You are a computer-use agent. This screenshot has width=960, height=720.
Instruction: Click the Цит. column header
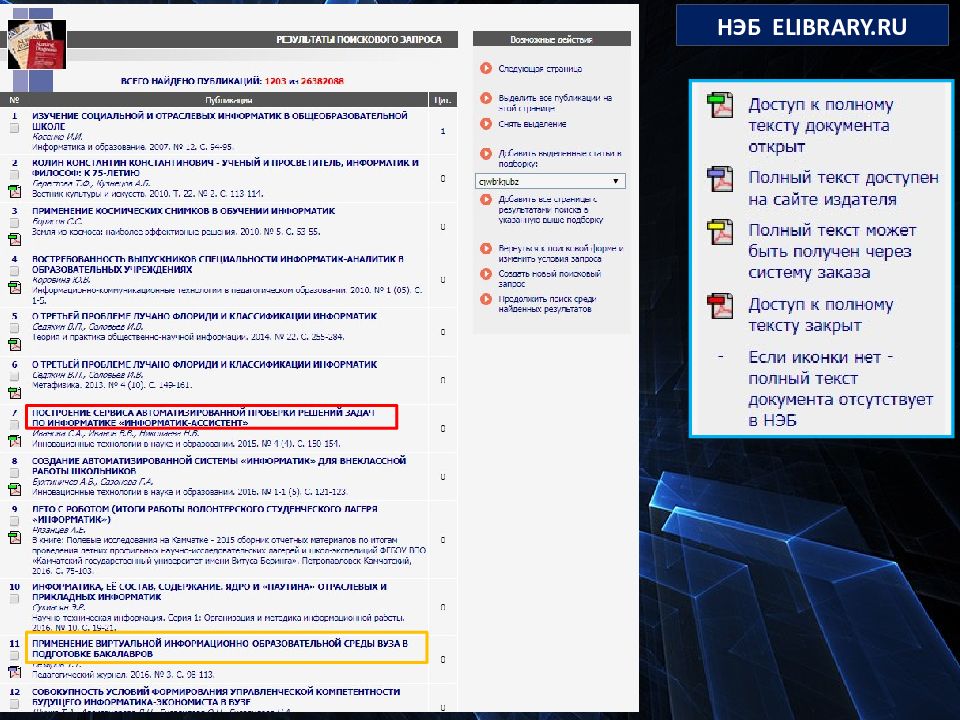(443, 100)
